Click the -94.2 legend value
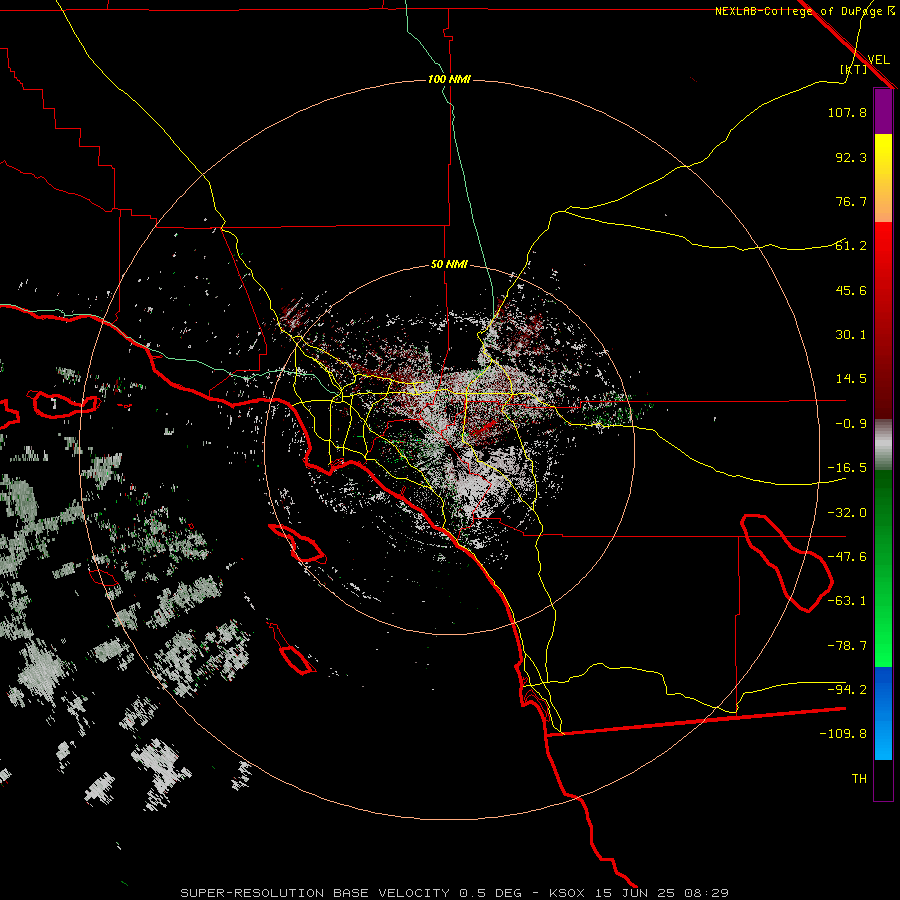The image size is (900, 900). [847, 690]
